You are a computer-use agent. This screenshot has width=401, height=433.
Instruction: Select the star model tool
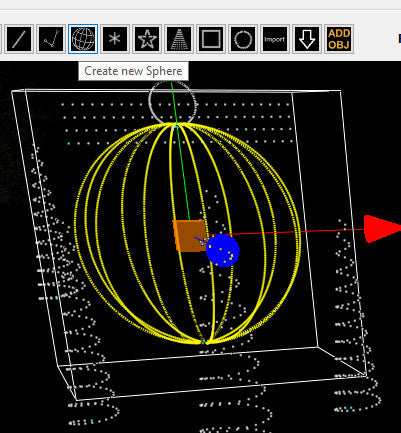pos(147,39)
